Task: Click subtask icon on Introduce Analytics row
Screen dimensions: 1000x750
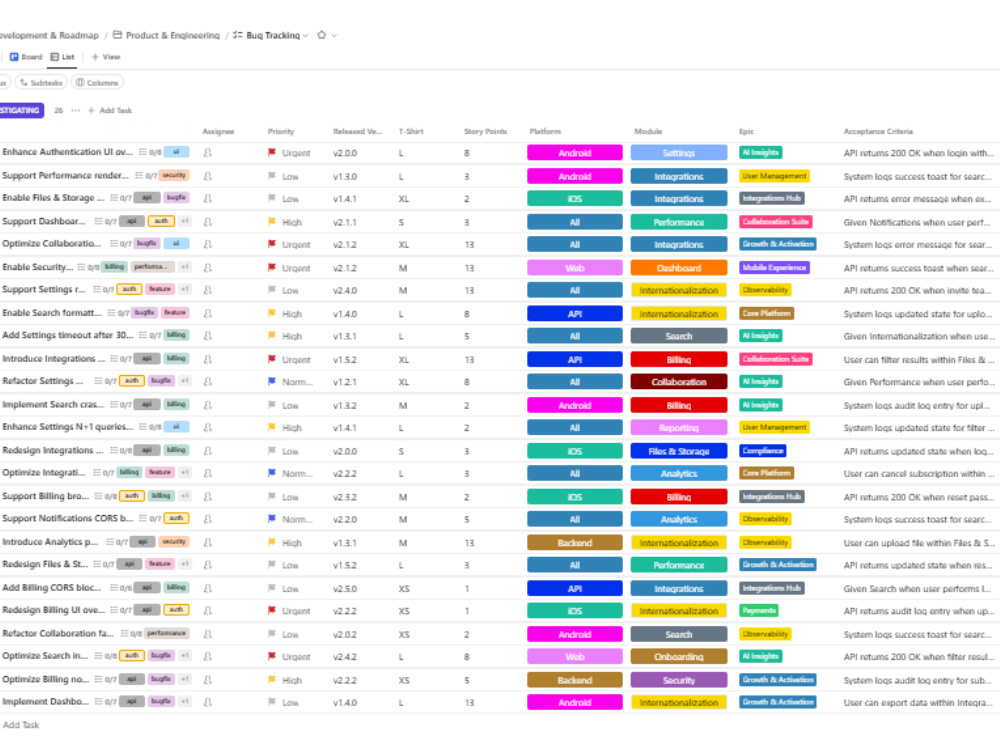Action: coord(110,542)
